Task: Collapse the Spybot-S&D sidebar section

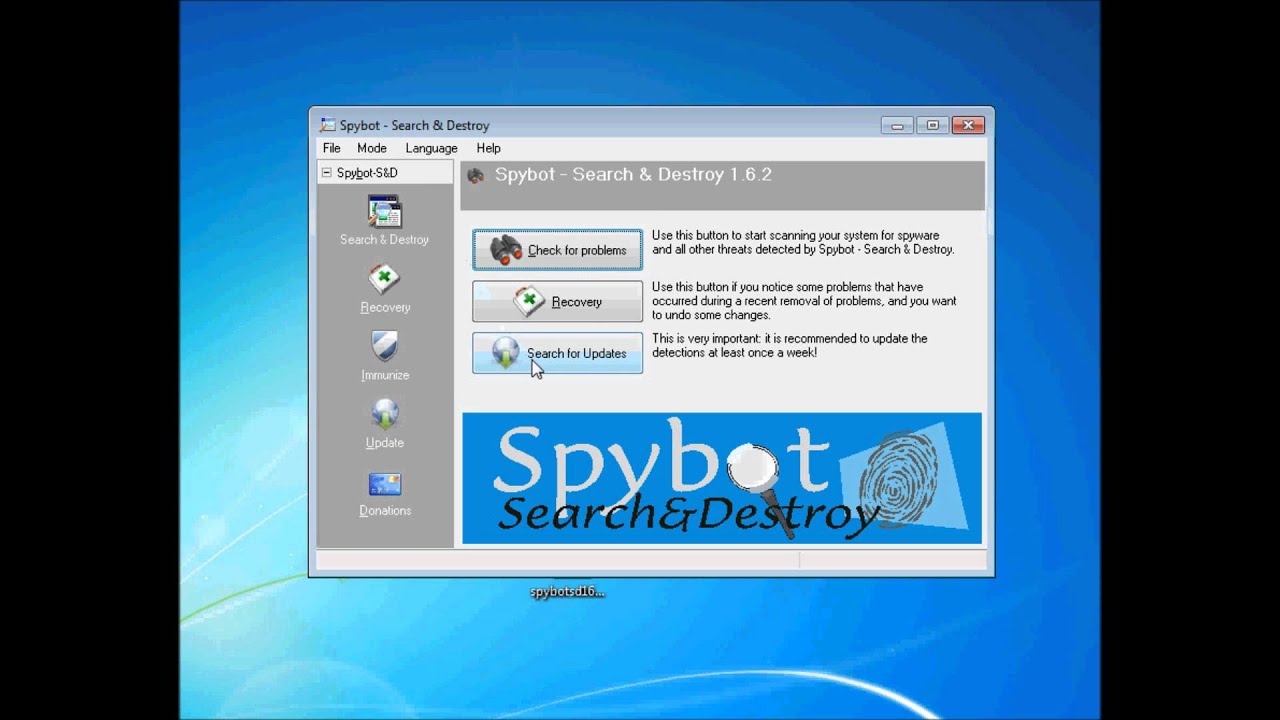Action: click(x=326, y=172)
